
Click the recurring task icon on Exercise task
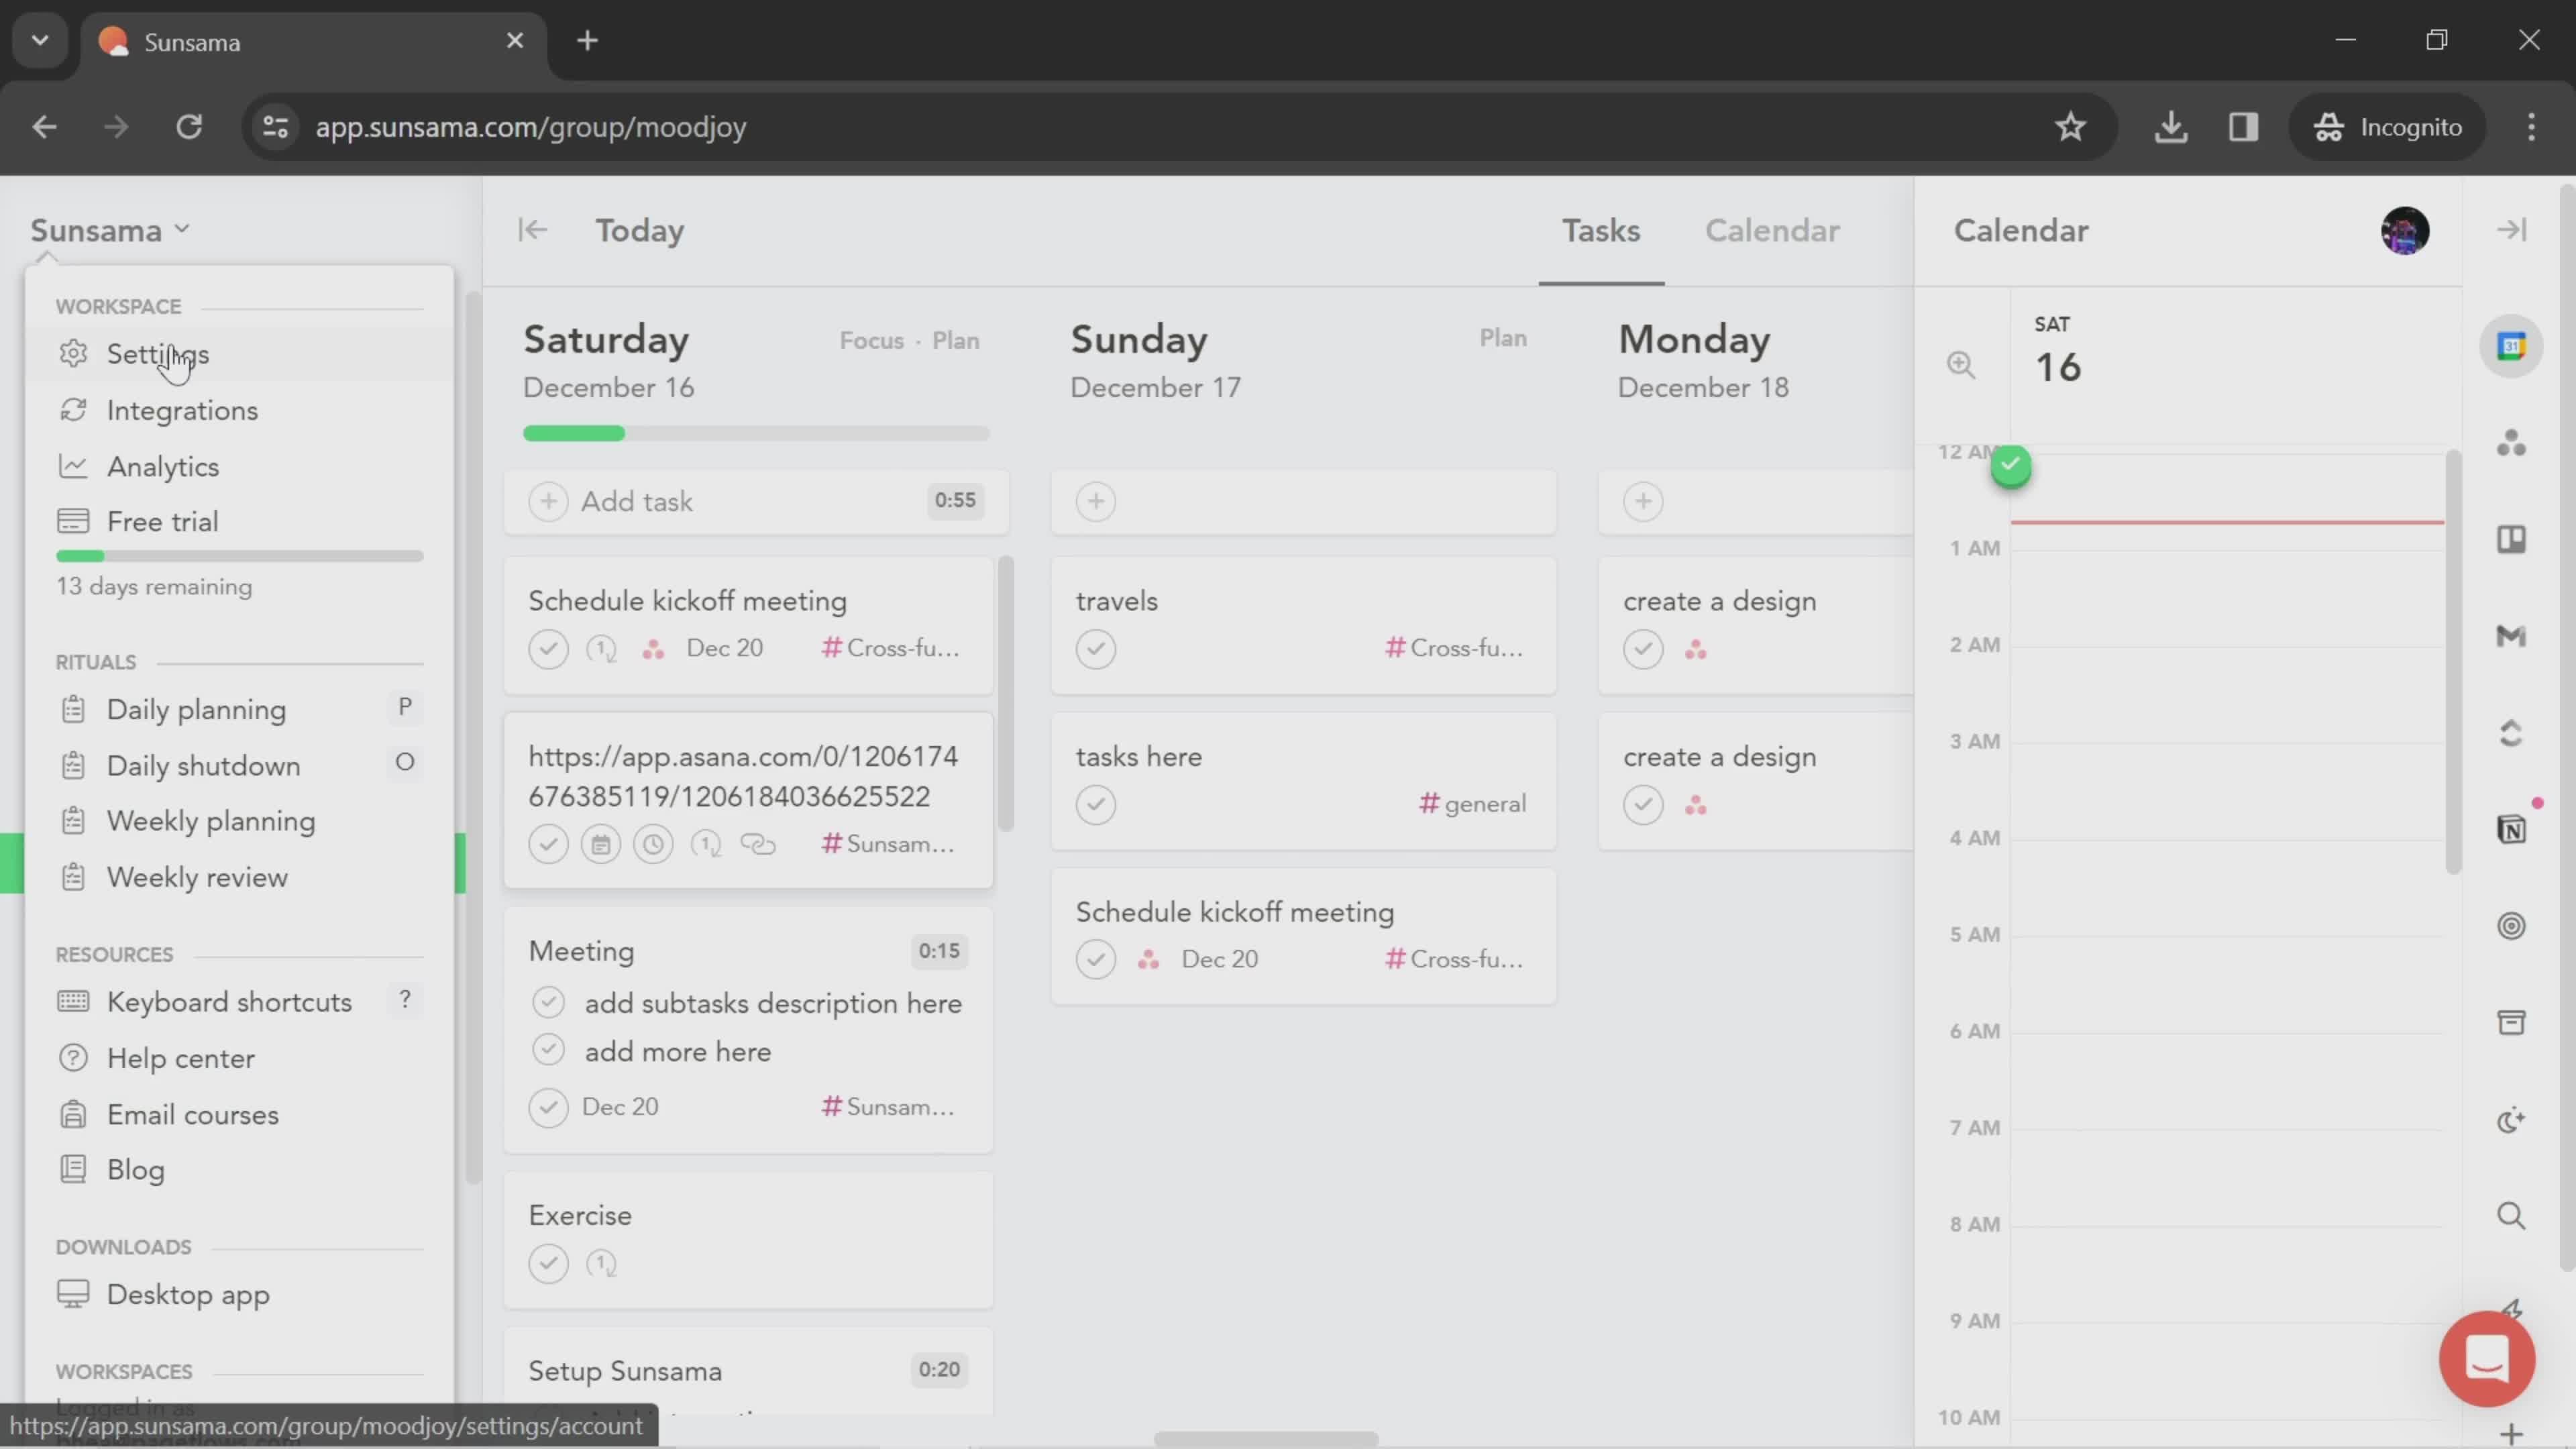click(602, 1263)
